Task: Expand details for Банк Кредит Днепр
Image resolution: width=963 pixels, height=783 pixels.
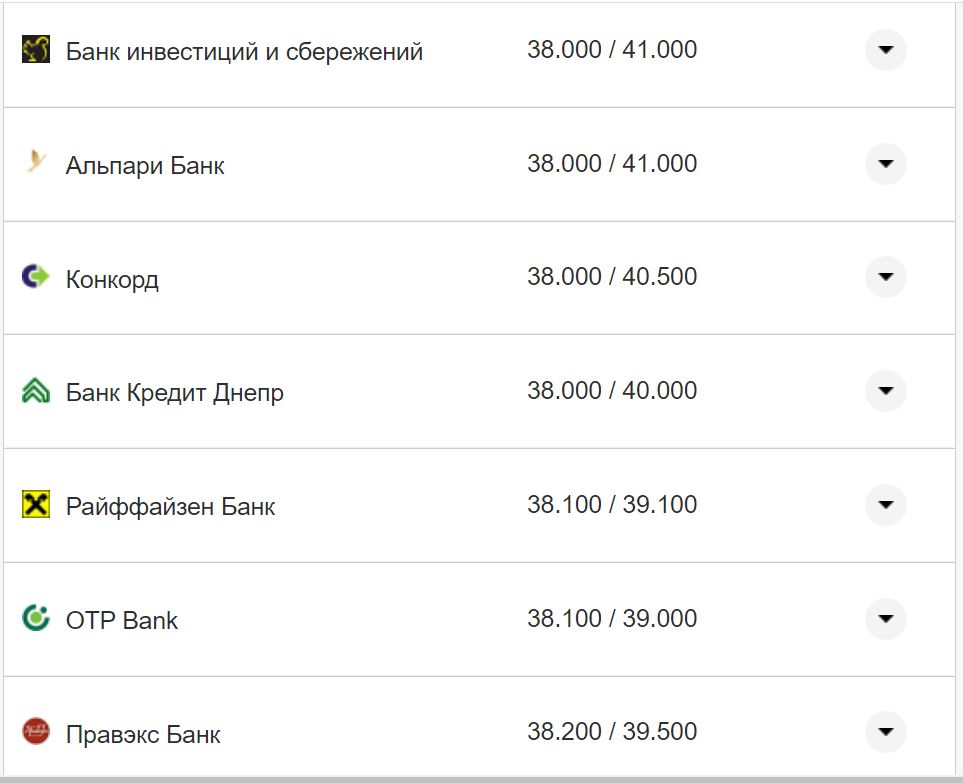Action: coord(885,391)
